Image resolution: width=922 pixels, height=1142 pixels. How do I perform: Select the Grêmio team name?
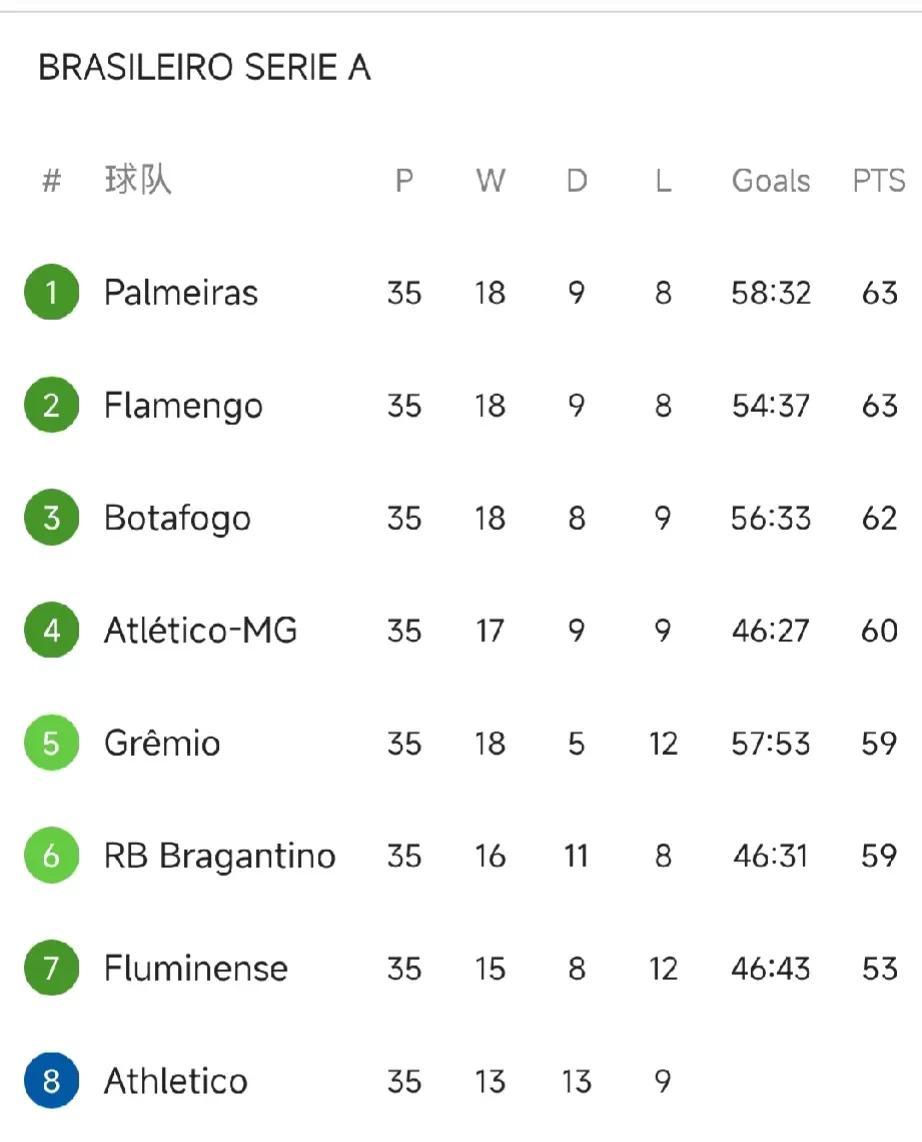pos(162,743)
